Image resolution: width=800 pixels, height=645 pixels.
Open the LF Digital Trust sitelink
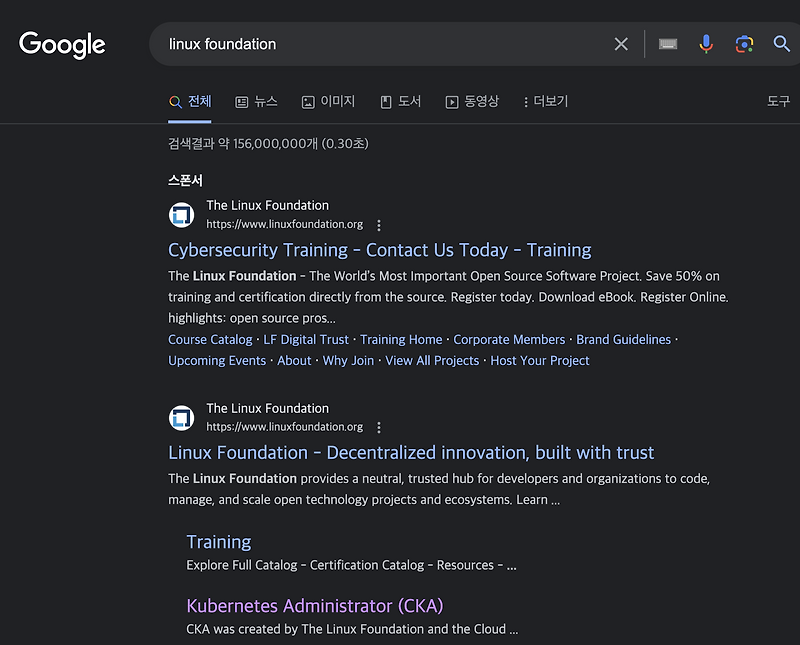click(x=306, y=339)
